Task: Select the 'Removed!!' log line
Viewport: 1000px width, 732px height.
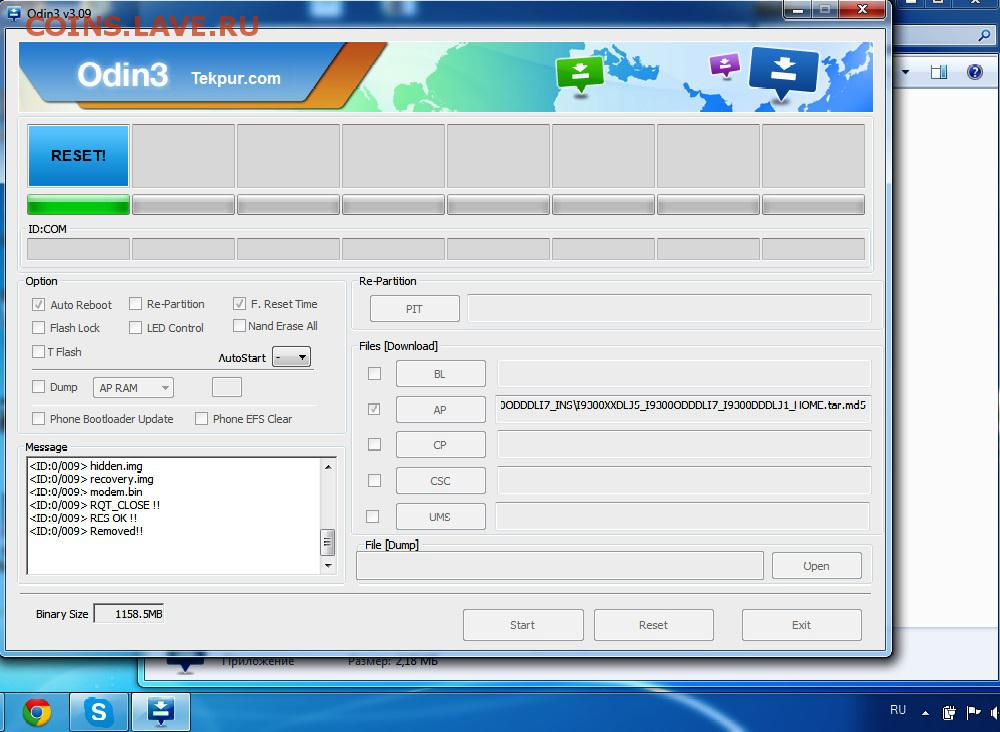Action: [86, 531]
